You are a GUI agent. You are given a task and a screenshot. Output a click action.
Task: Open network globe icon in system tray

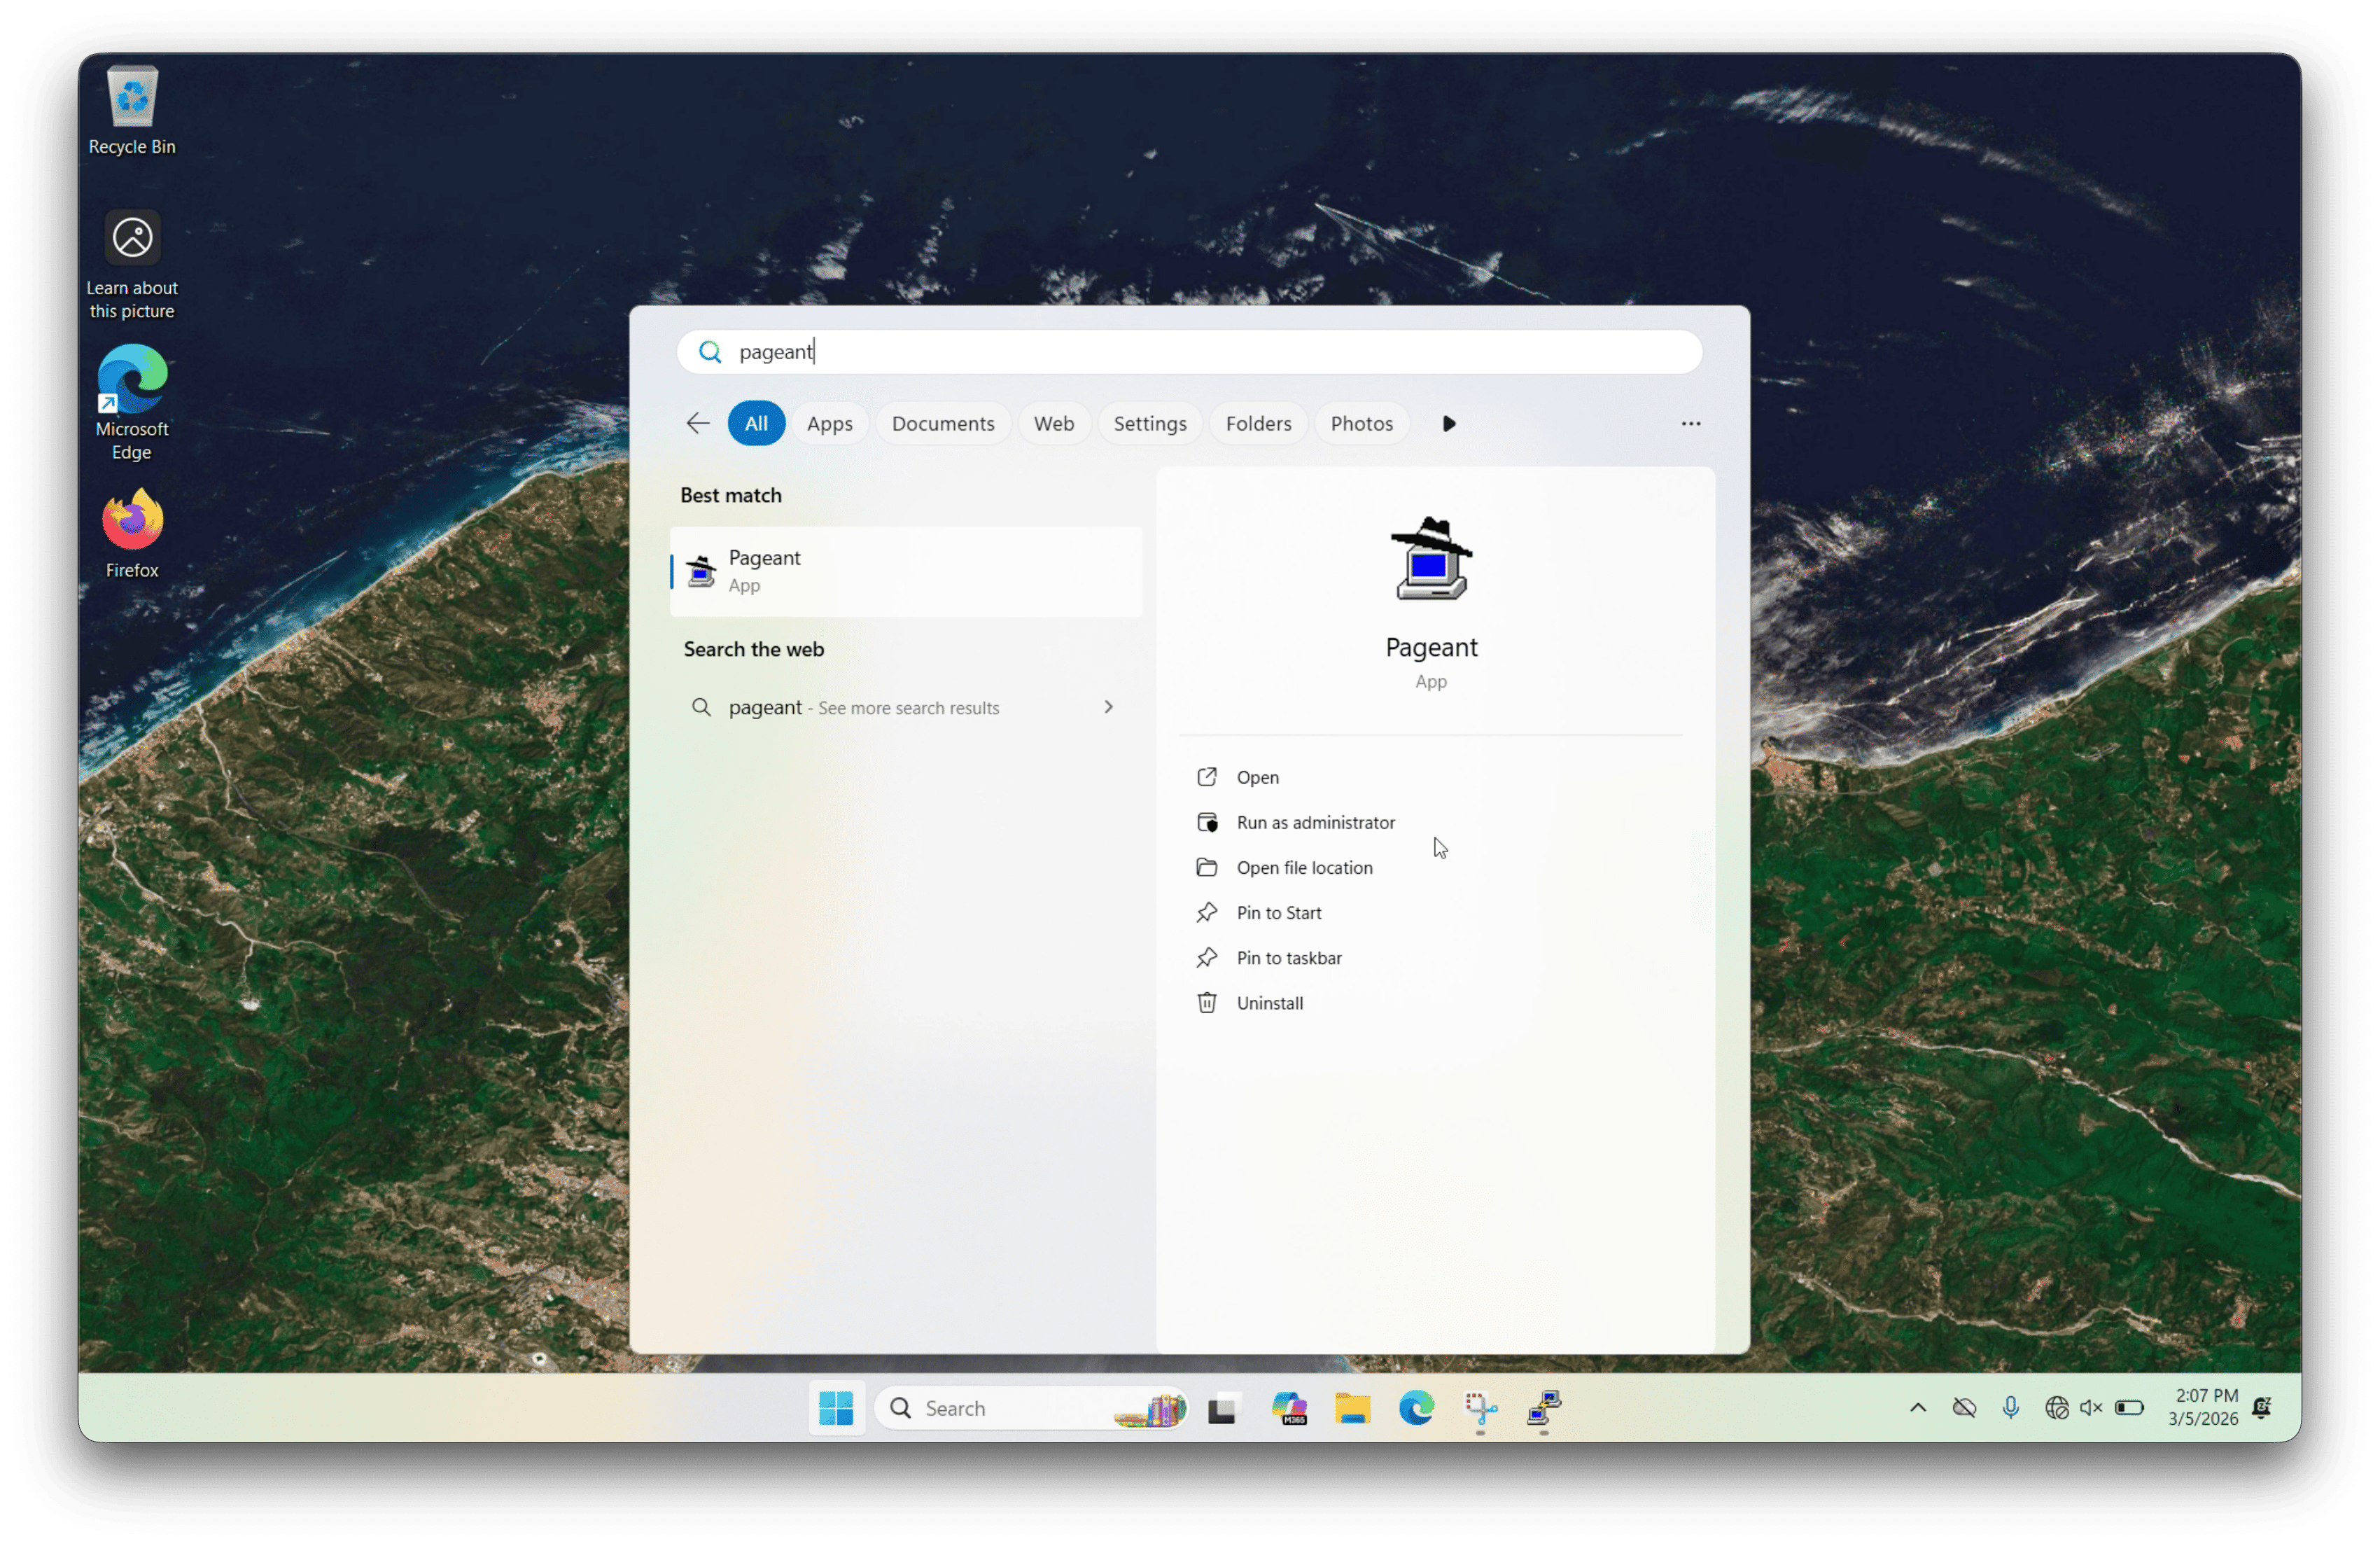tap(2056, 1408)
